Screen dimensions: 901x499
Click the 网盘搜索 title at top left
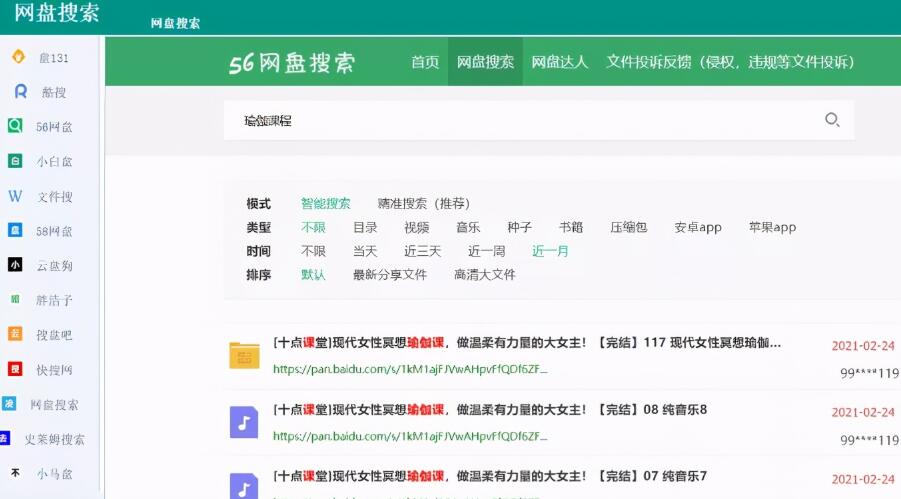pyautogui.click(x=56, y=12)
